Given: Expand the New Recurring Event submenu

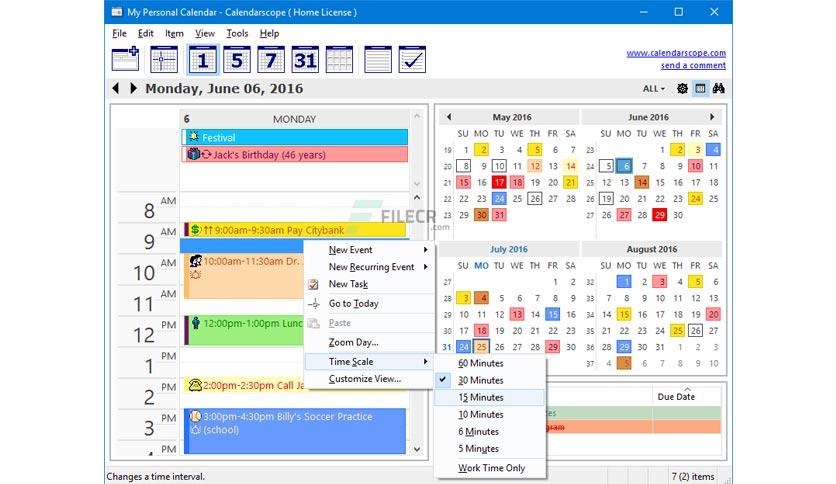Looking at the screenshot, I should tap(371, 267).
